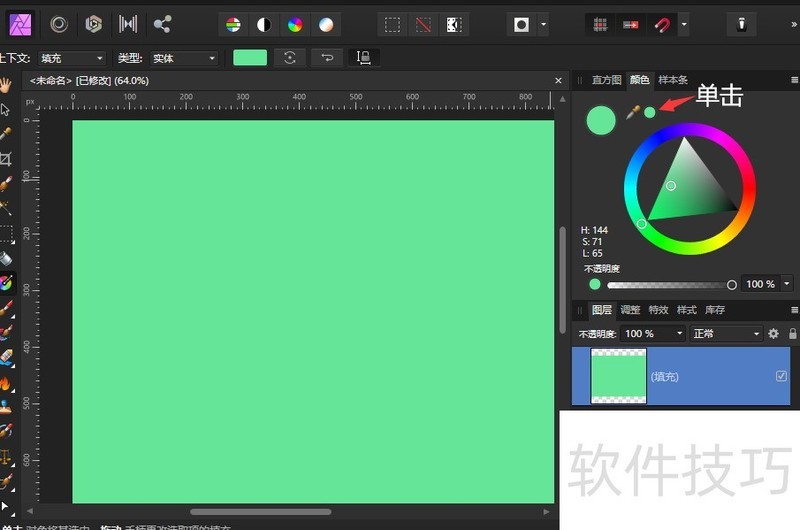Click the color picker eyedropper in Color panel
800x530 pixels.
point(632,112)
